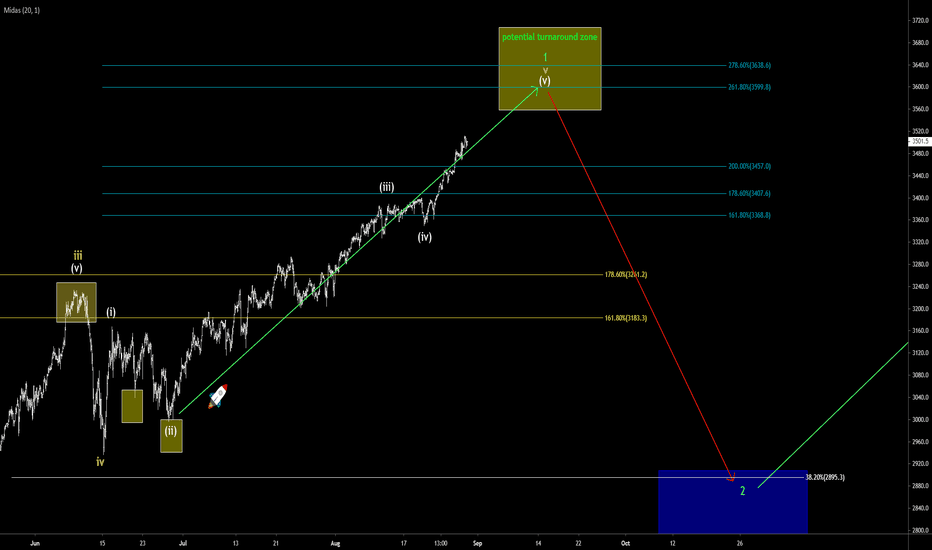Viewport: 932px width, 550px height.
Task: Click date 17 on the time axis
Action: coord(404,543)
